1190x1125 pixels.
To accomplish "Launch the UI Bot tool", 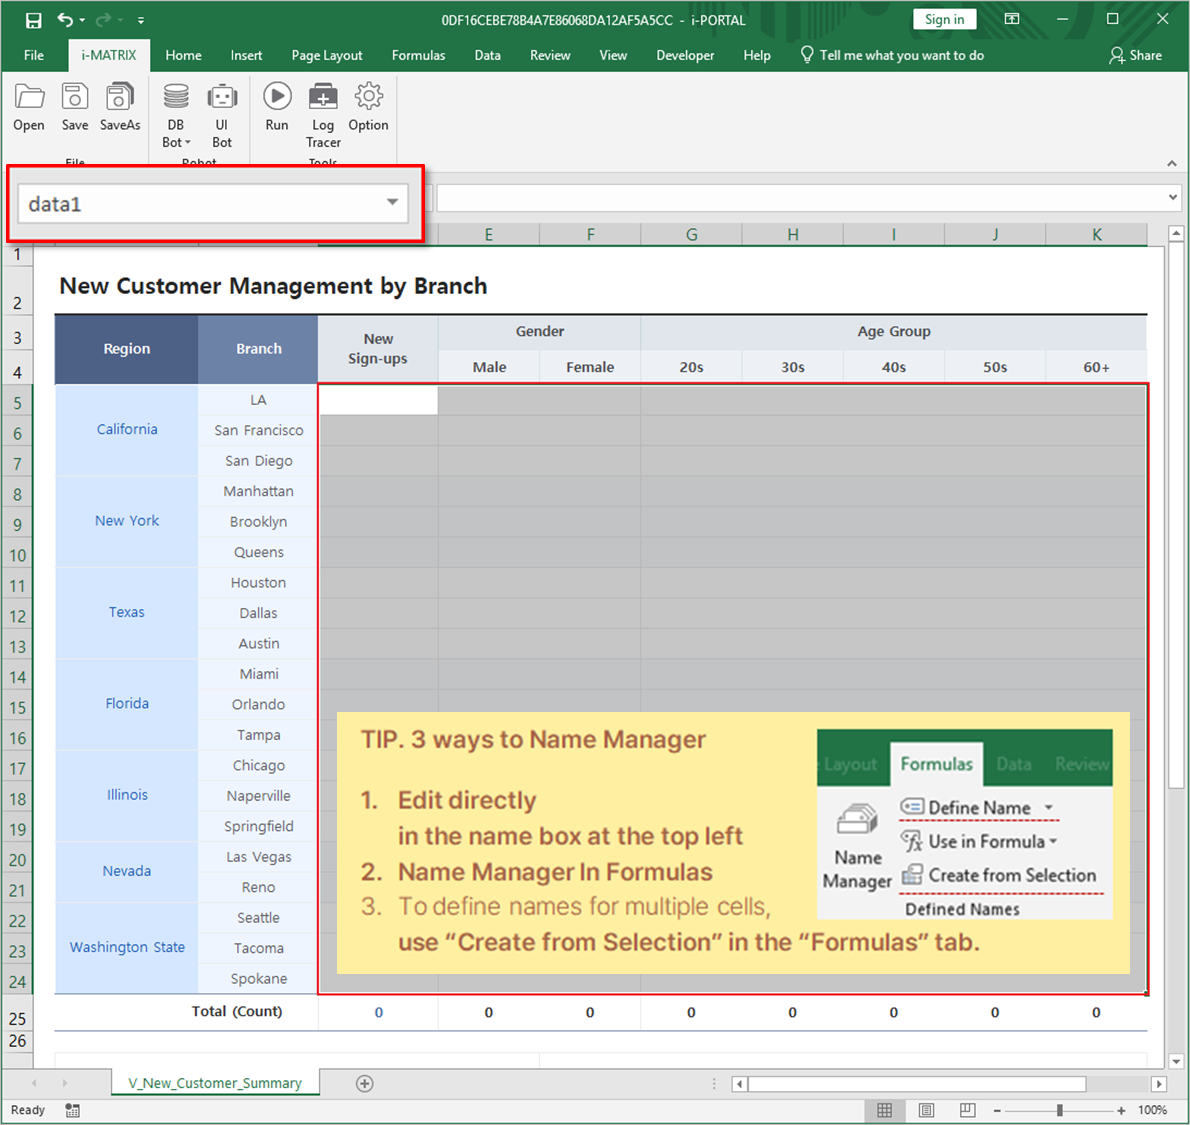I will tap(222, 97).
